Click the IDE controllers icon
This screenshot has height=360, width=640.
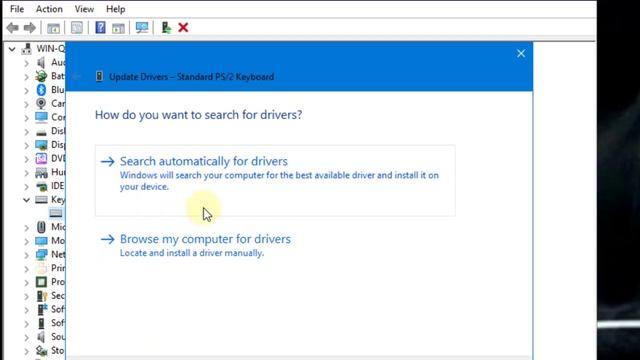[x=41, y=186]
